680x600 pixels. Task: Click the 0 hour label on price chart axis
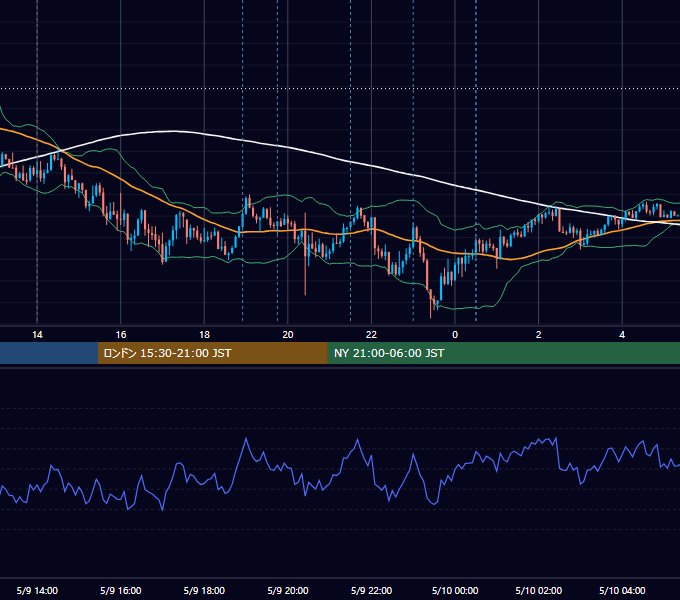point(455,334)
